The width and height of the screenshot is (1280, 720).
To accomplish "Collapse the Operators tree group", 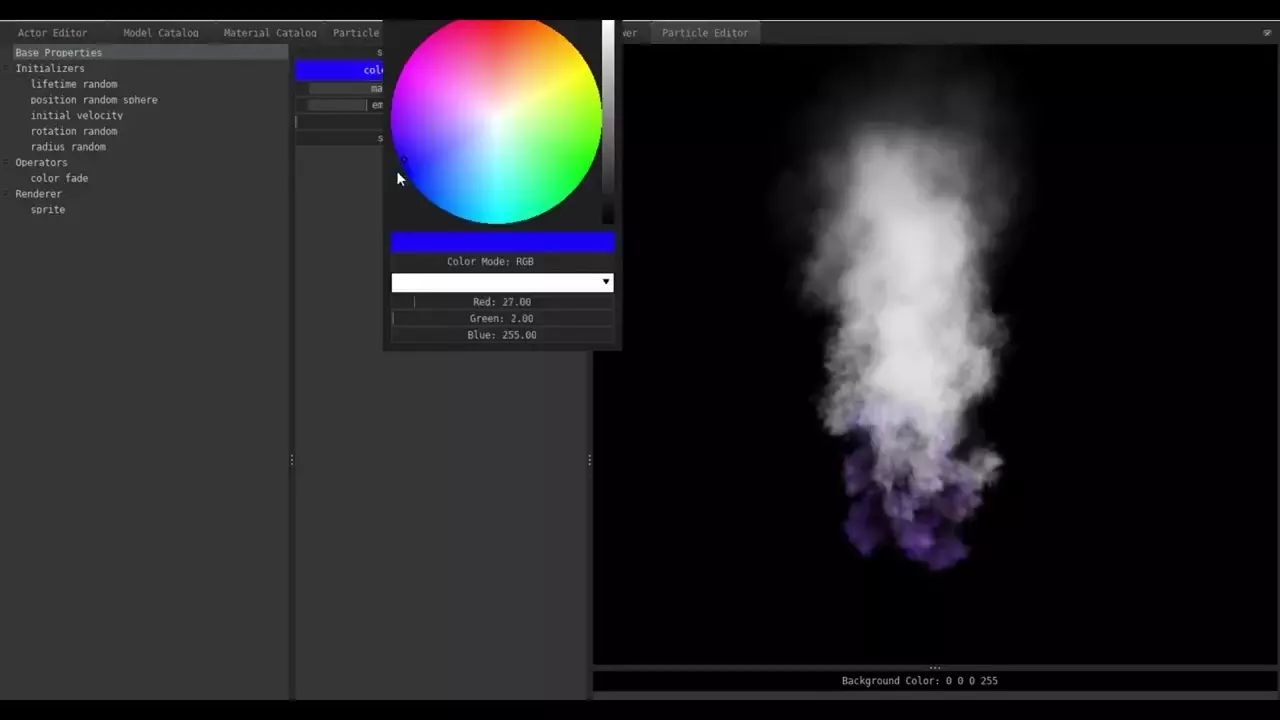I will pos(8,163).
